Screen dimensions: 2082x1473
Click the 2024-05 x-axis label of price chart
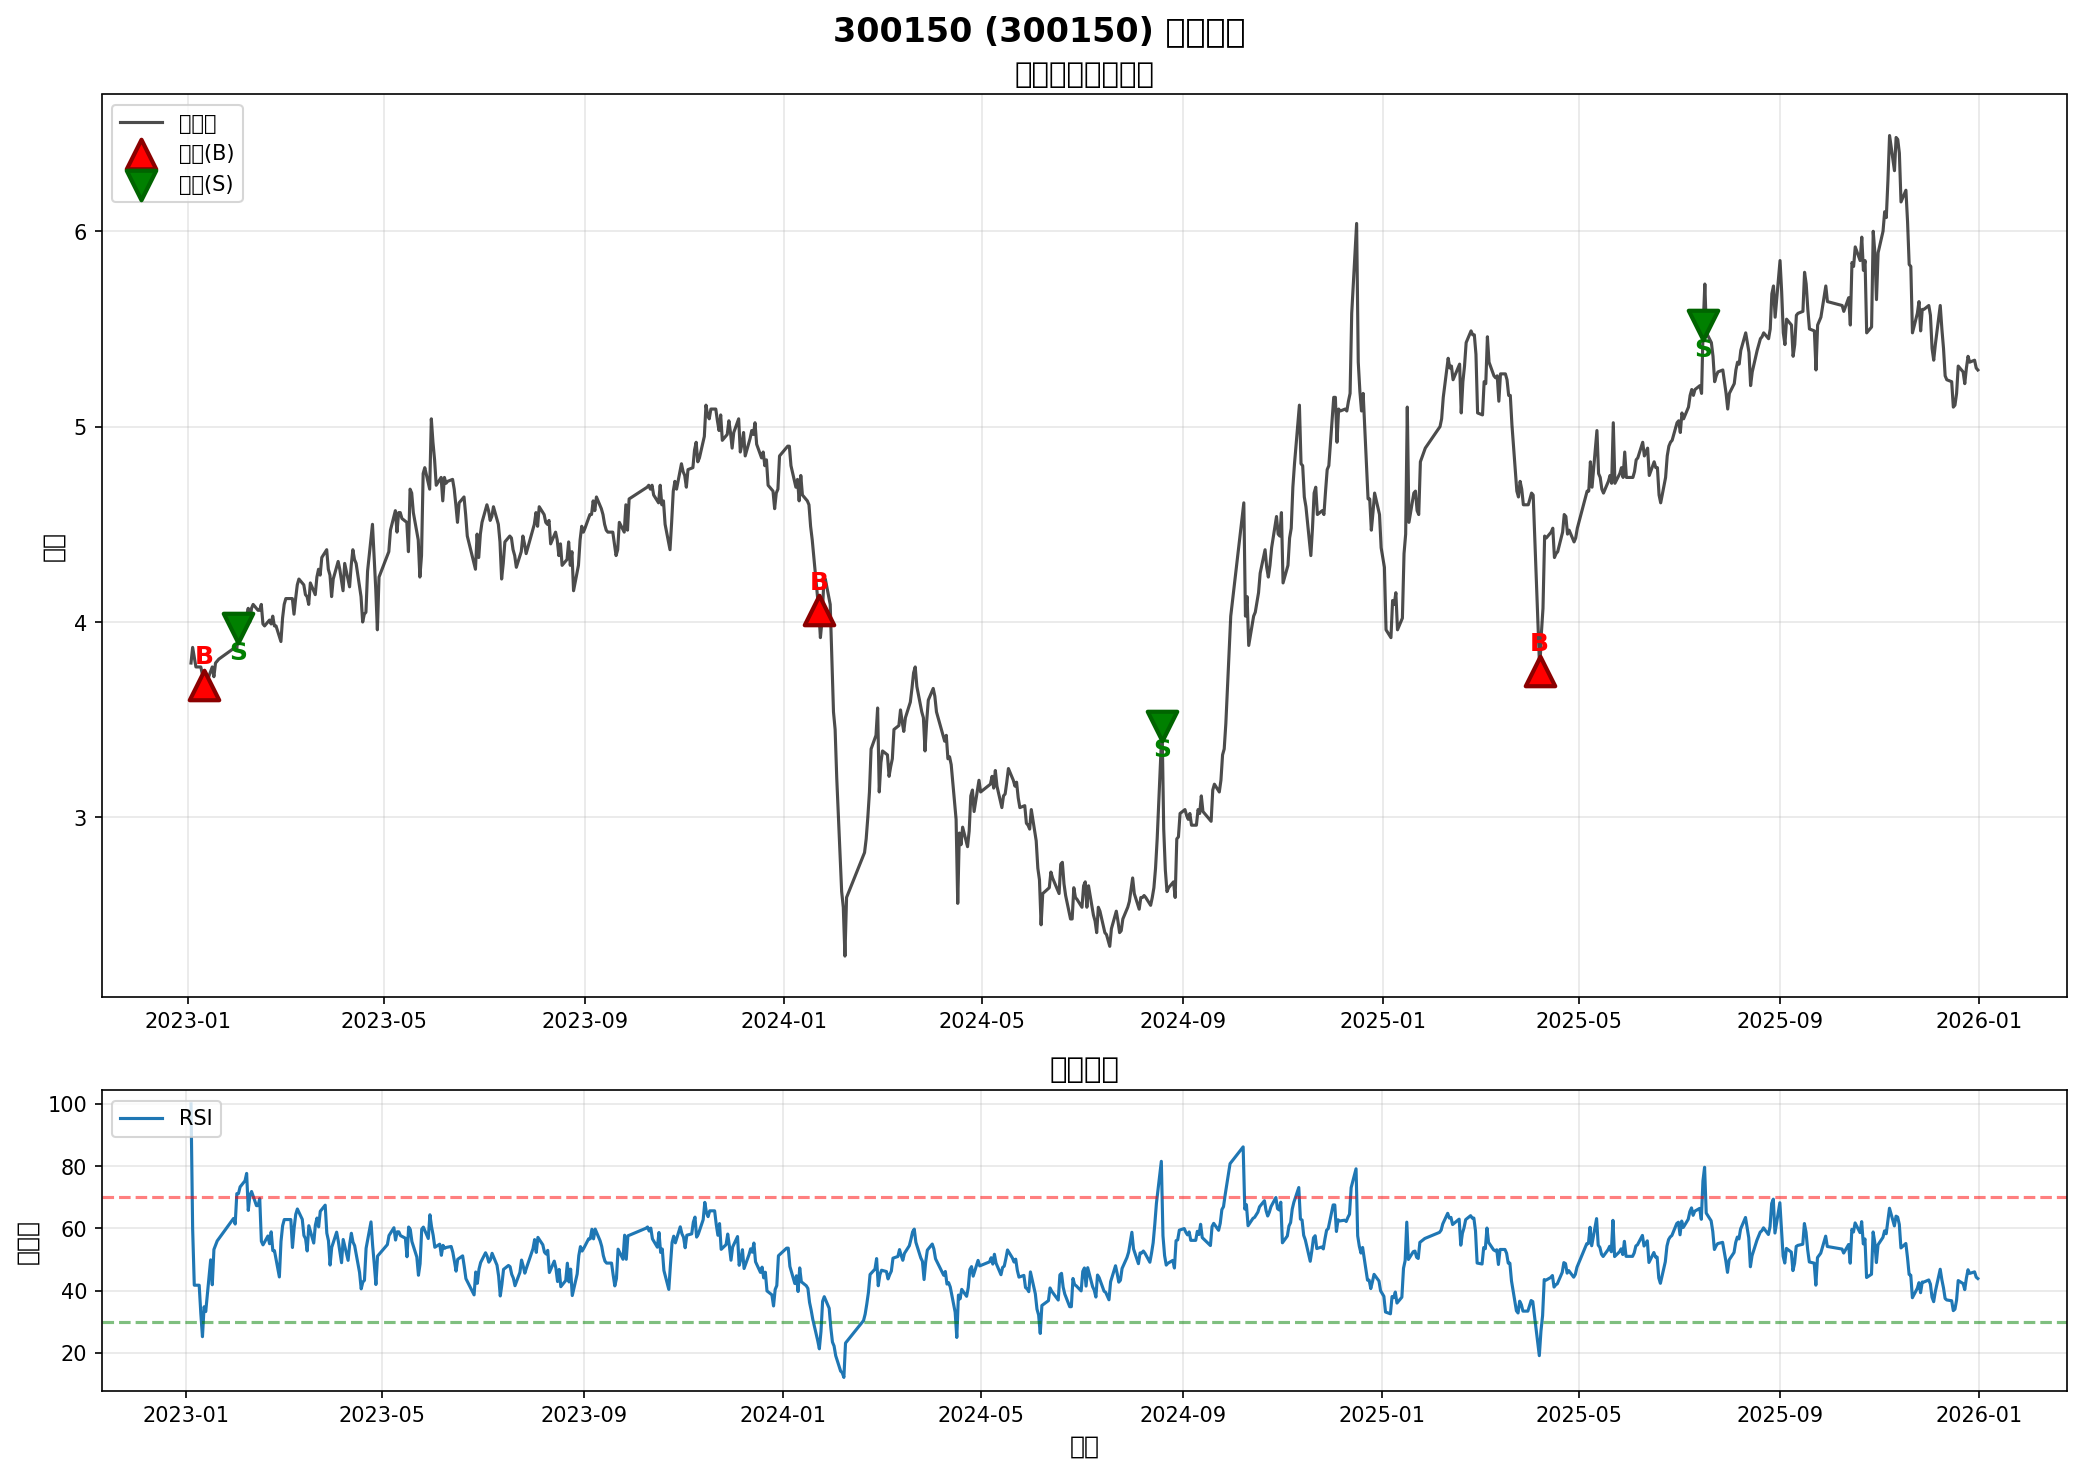981,1021
